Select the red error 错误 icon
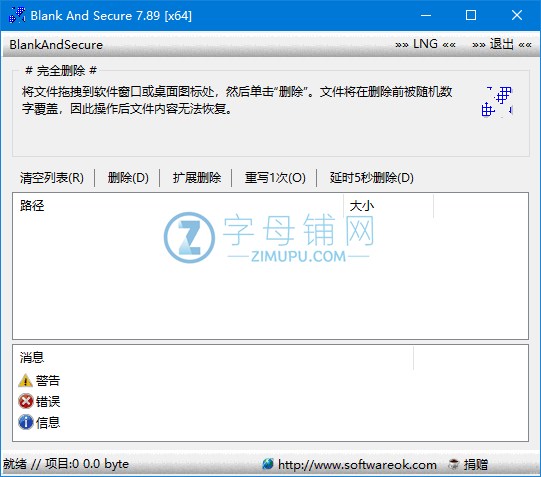 click(26, 401)
